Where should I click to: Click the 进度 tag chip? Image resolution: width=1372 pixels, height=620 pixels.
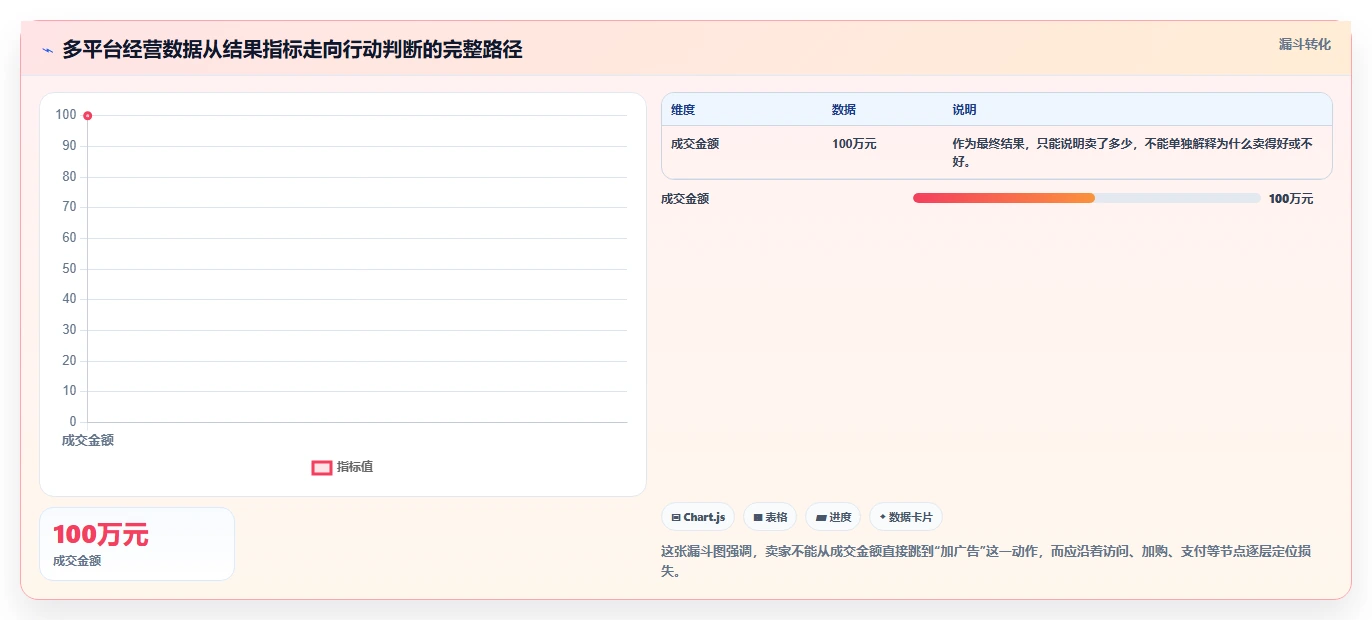[x=833, y=517]
